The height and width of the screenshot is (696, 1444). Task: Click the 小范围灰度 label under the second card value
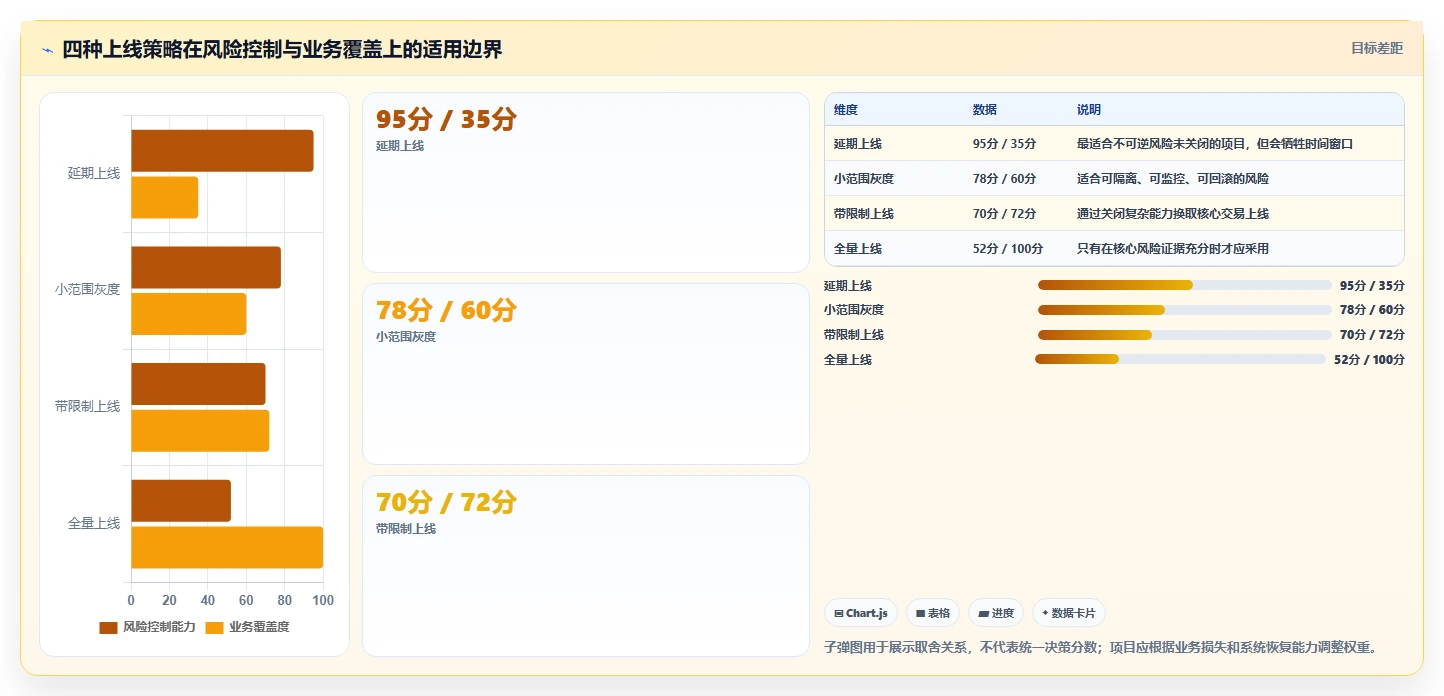click(406, 337)
